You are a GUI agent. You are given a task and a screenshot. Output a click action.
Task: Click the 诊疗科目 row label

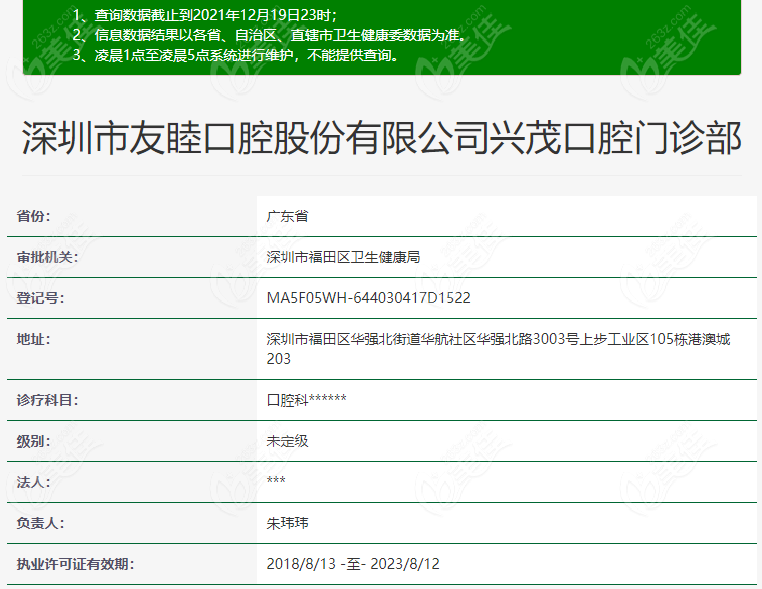[x=47, y=400]
